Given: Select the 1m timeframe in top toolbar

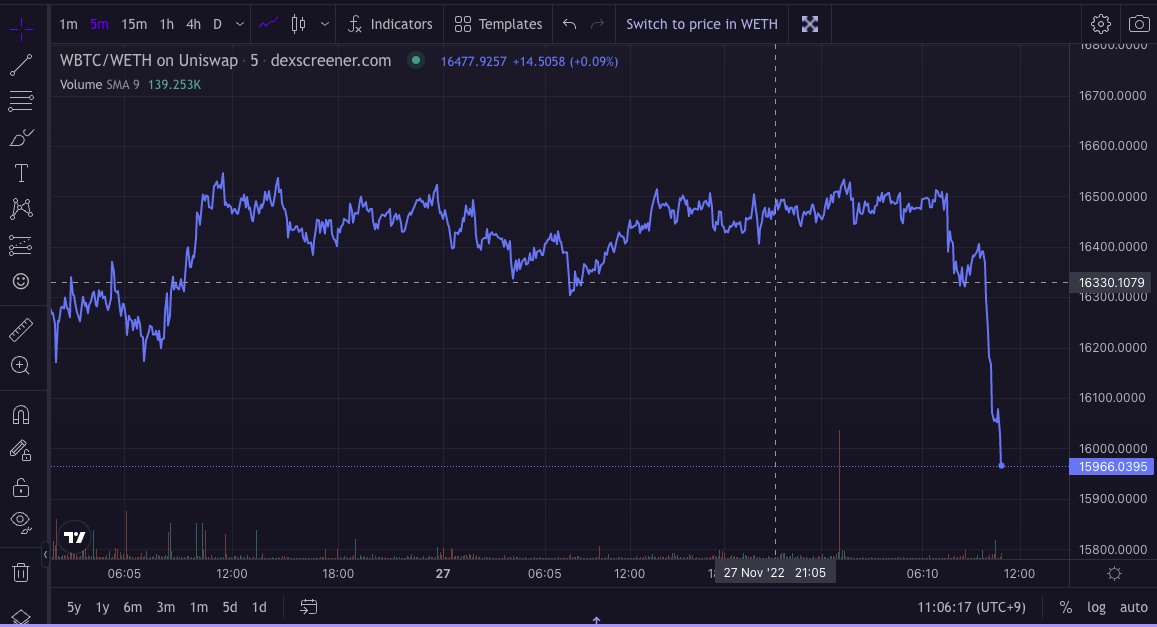Looking at the screenshot, I should [69, 24].
